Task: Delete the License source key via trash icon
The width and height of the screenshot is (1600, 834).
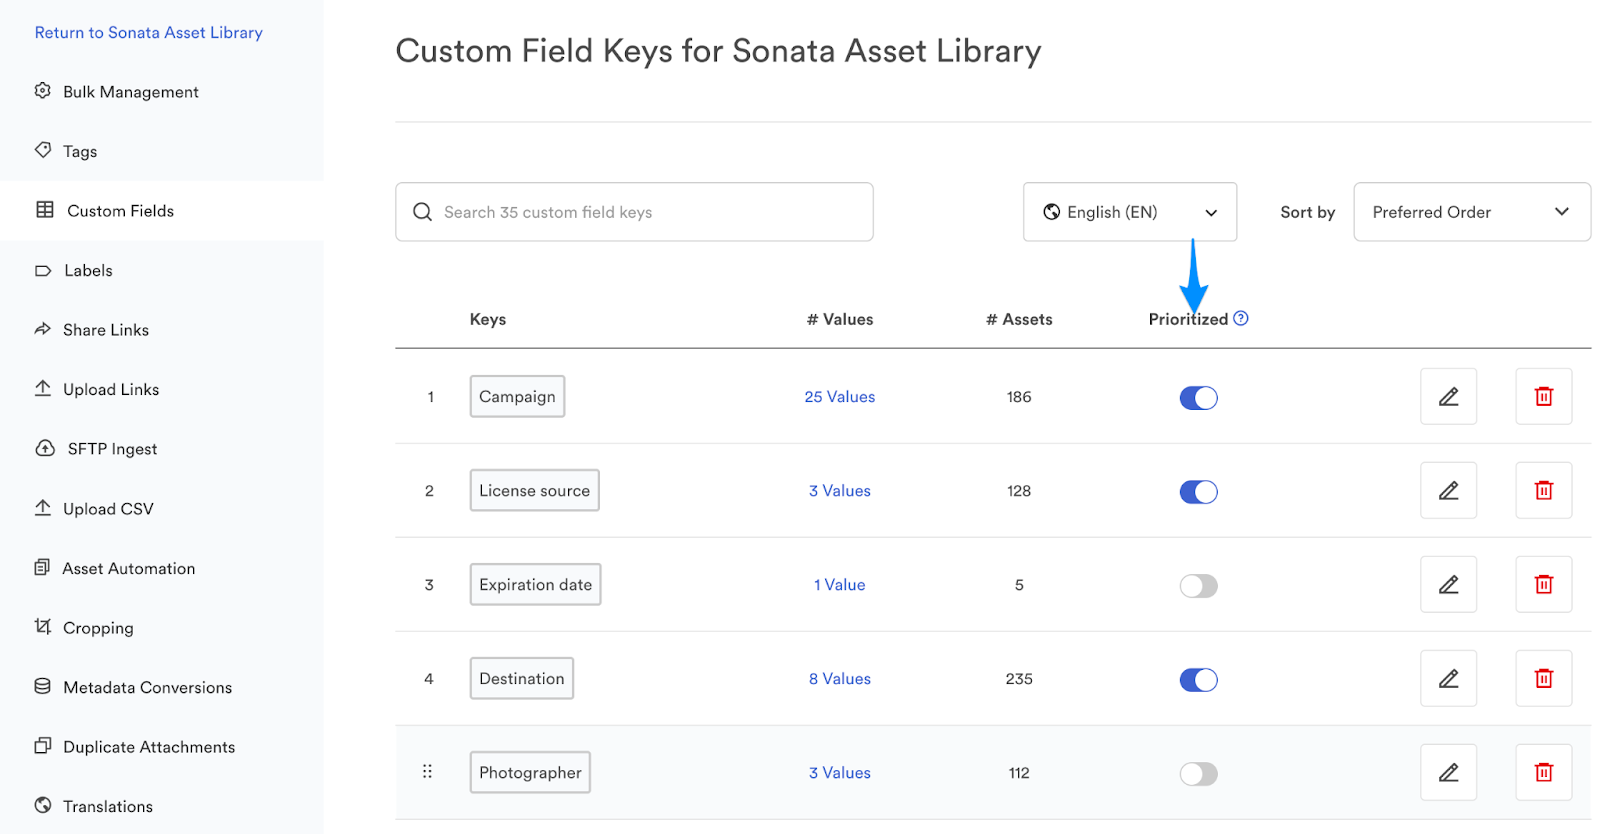Action: [x=1543, y=491]
